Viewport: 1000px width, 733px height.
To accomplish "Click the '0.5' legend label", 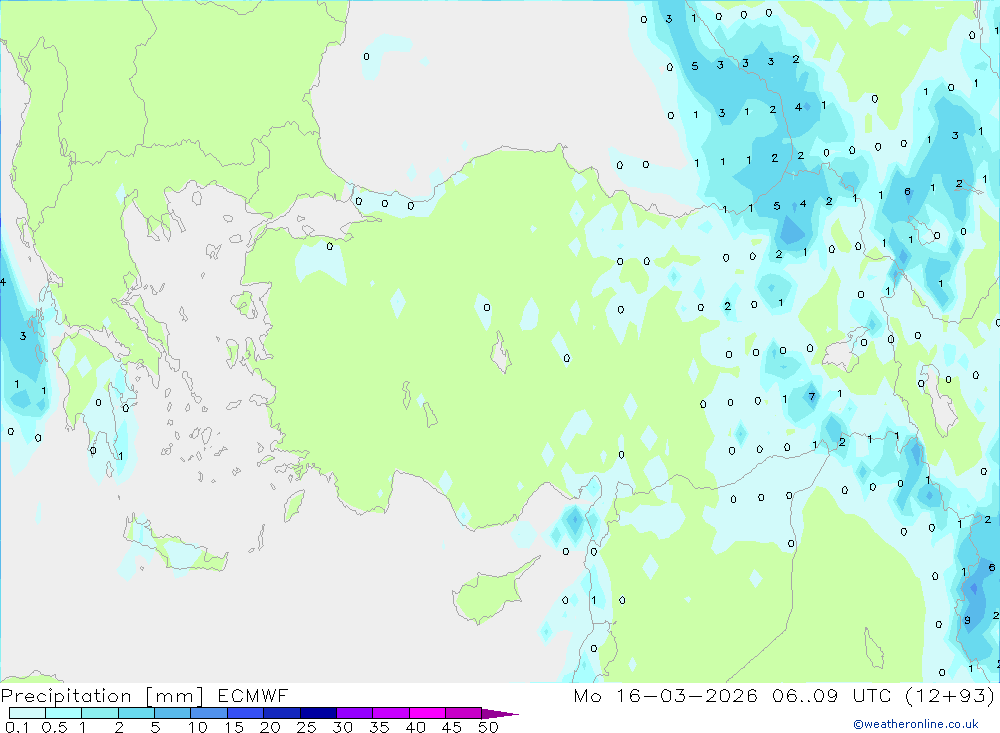I will pyautogui.click(x=54, y=727).
